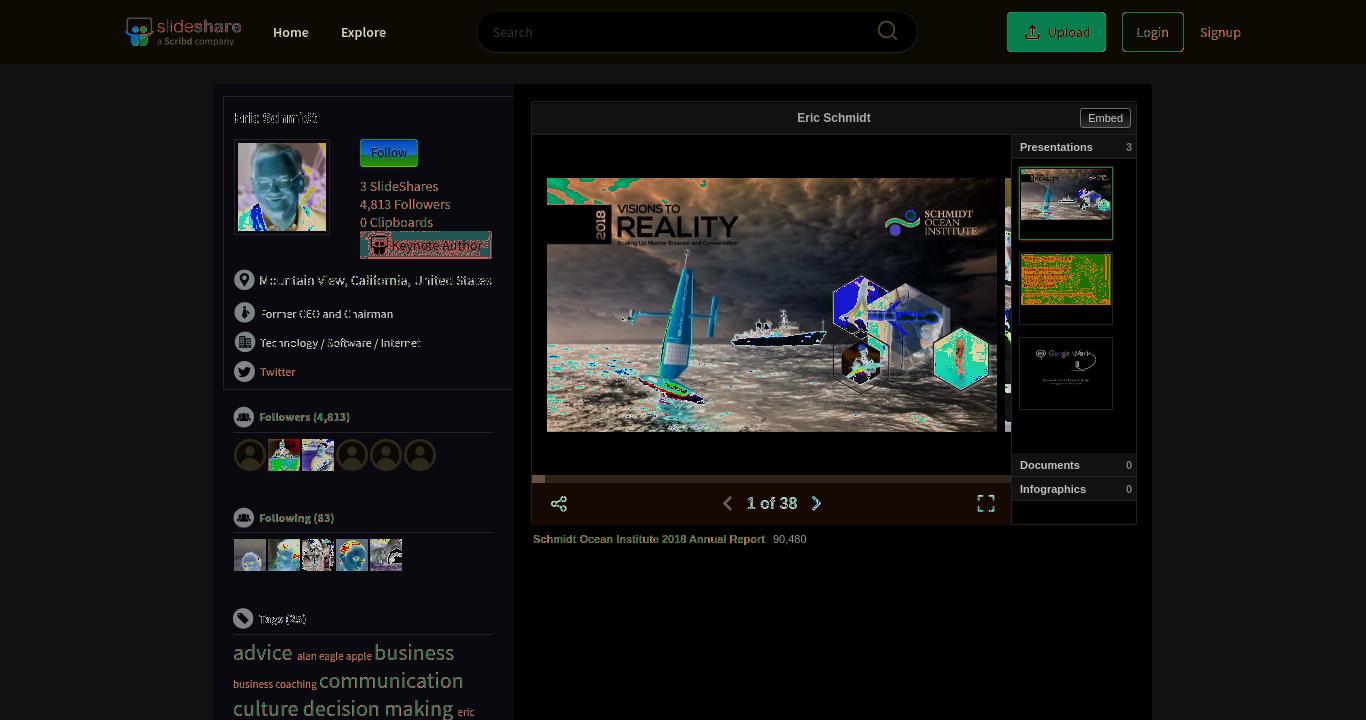Open the Home menu item
This screenshot has width=1366, height=720.
tap(291, 32)
